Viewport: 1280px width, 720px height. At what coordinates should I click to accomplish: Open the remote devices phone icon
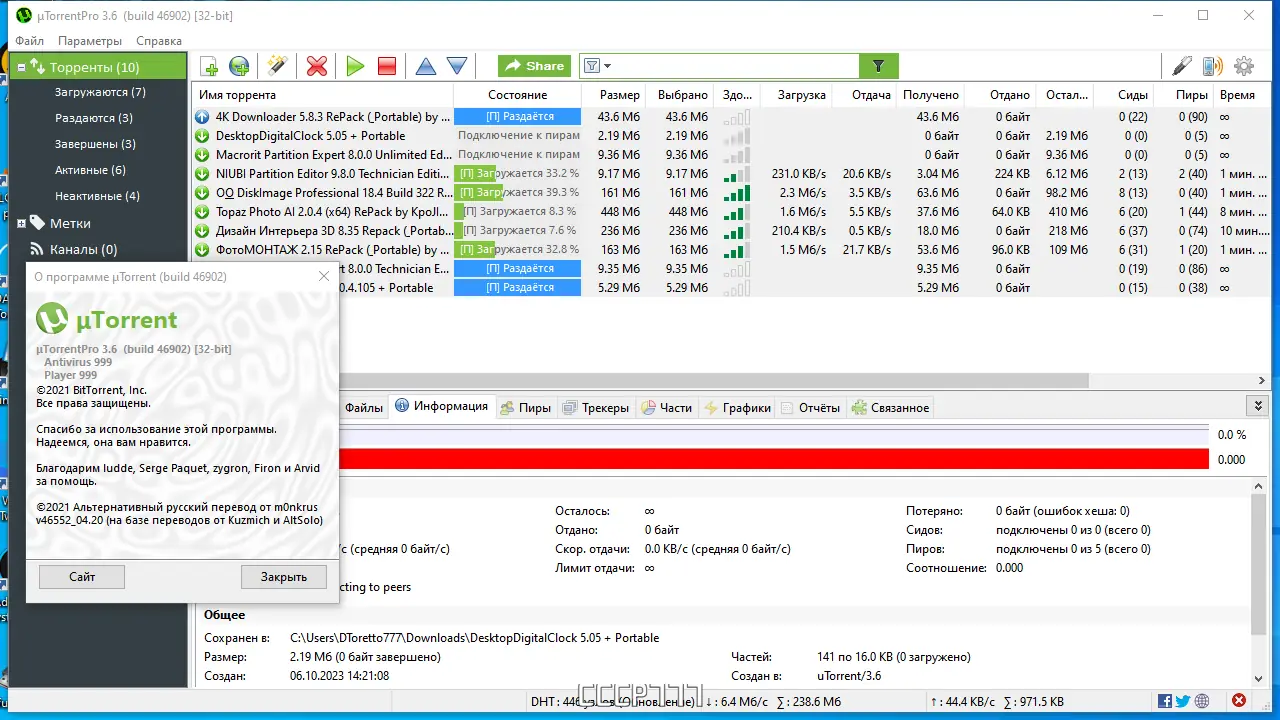(1212, 67)
